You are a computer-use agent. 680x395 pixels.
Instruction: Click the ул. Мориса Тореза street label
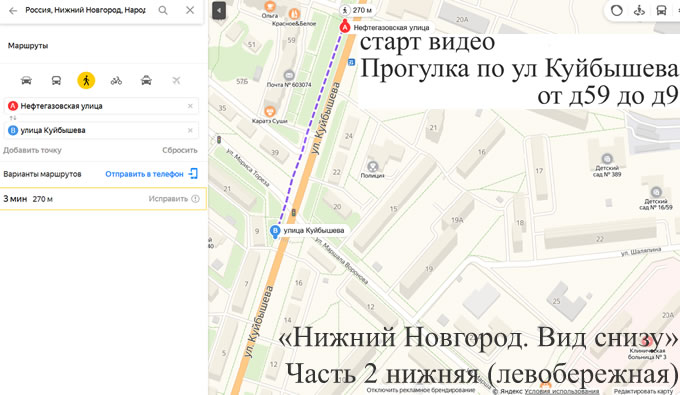pos(248,167)
